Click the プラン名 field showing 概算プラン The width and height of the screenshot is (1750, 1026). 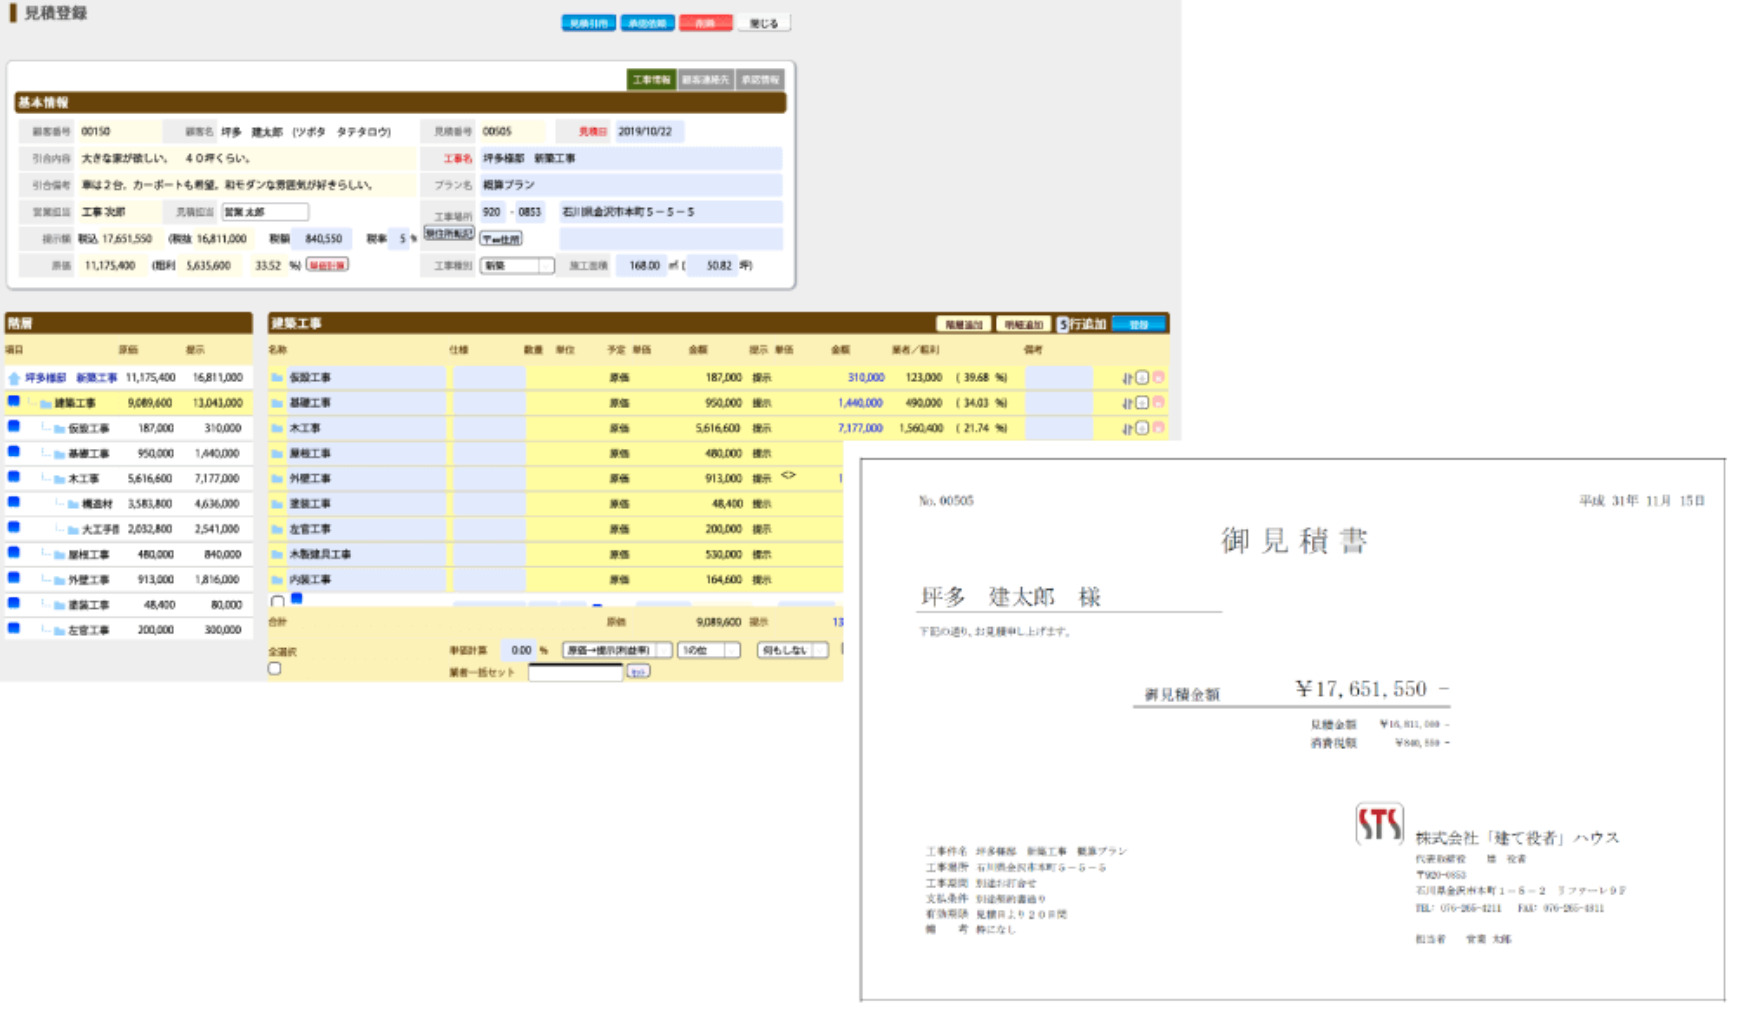631,185
